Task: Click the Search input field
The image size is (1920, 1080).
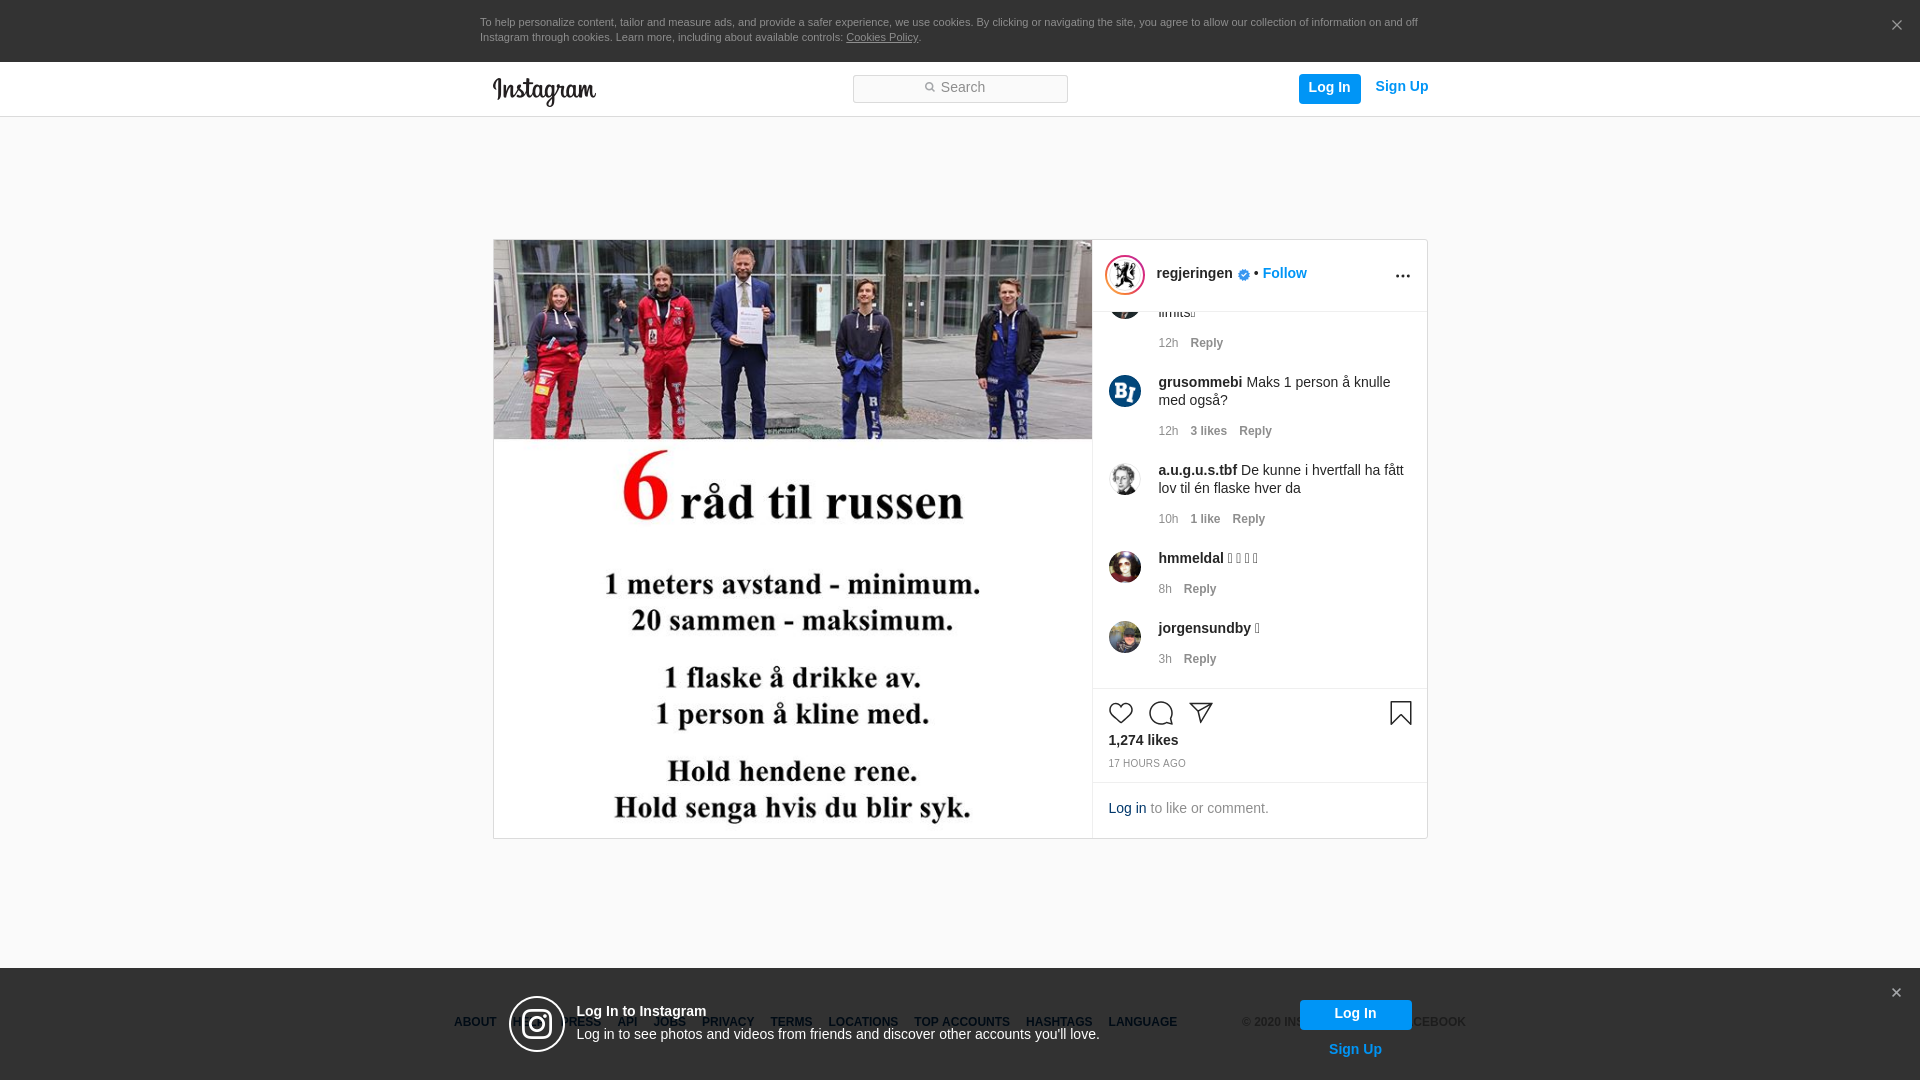Action: (960, 89)
